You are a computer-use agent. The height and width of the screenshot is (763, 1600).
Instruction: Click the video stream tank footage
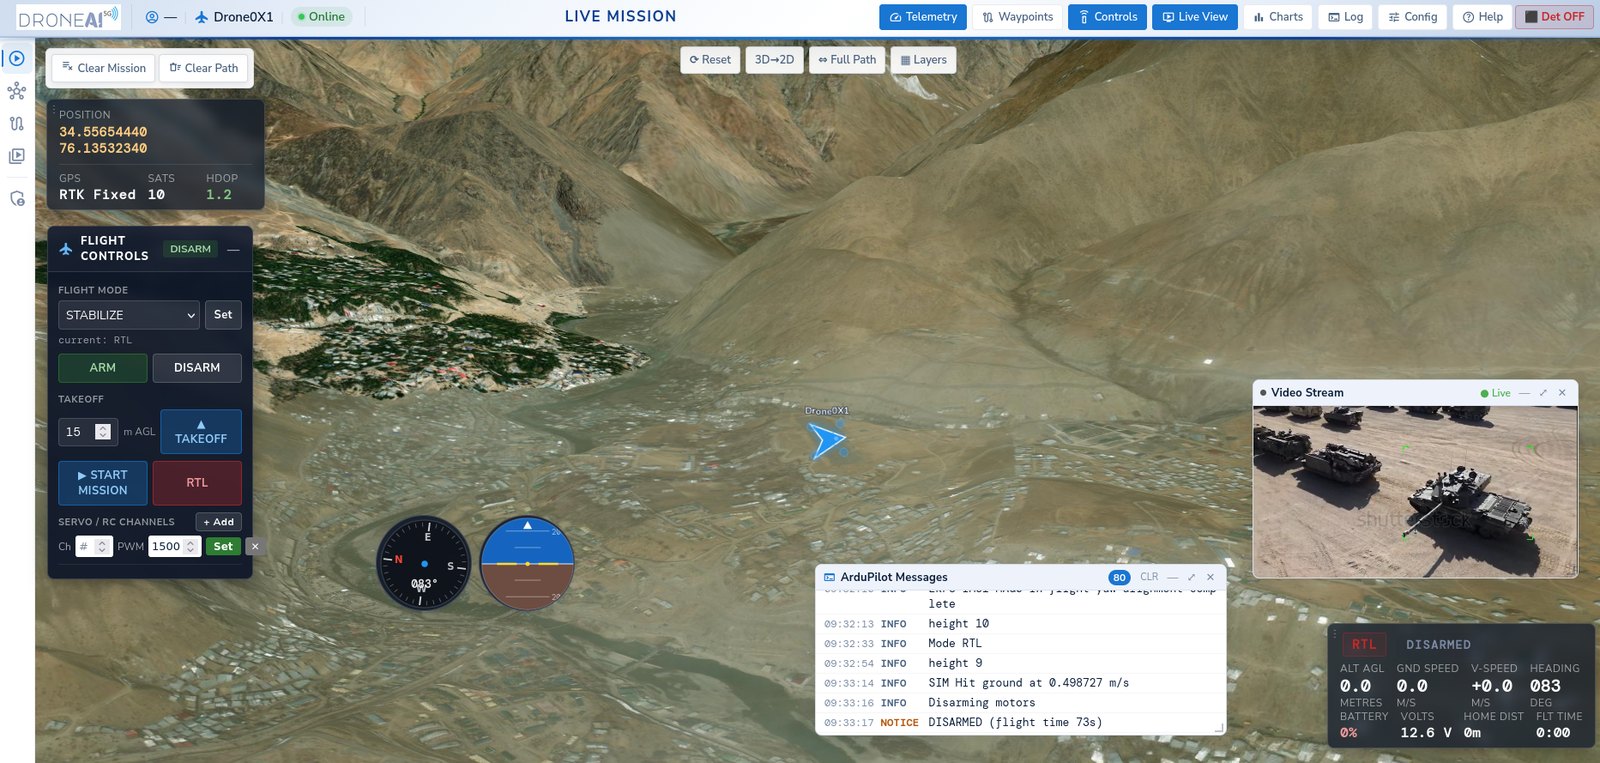coord(1415,491)
